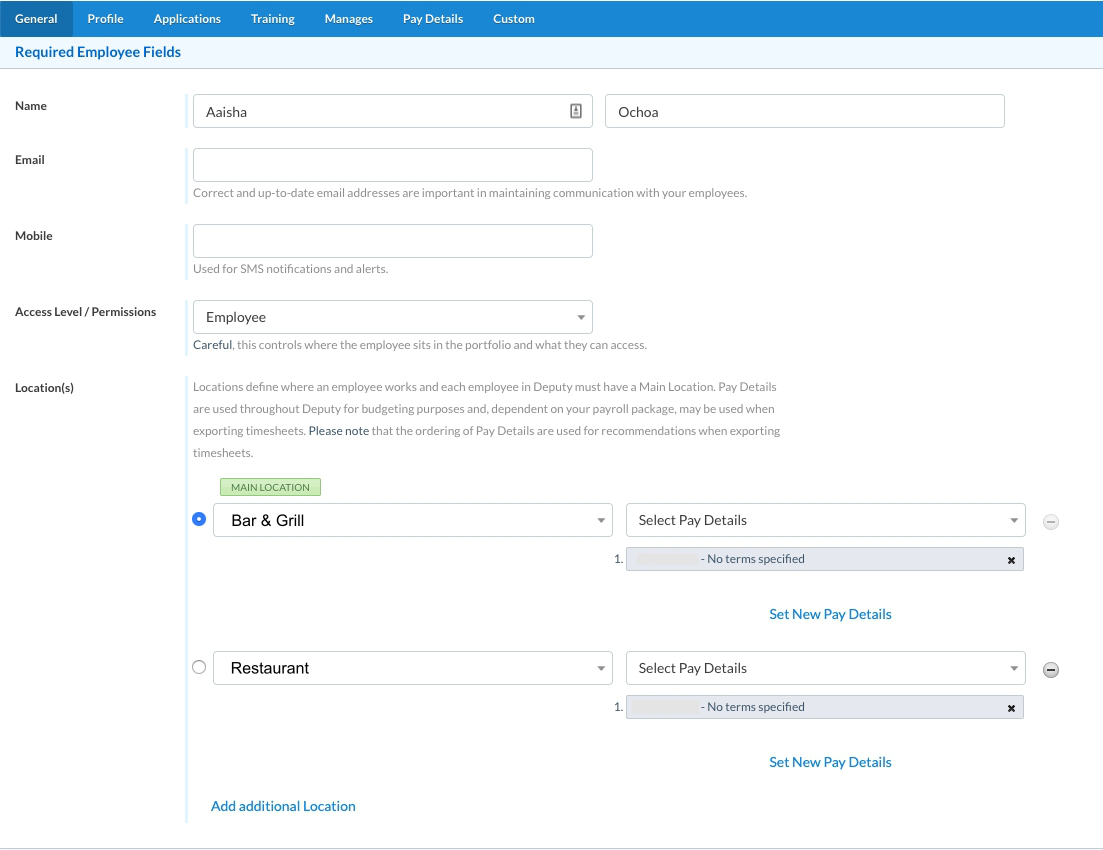Open Select Pay Details for Restaurant

point(825,668)
